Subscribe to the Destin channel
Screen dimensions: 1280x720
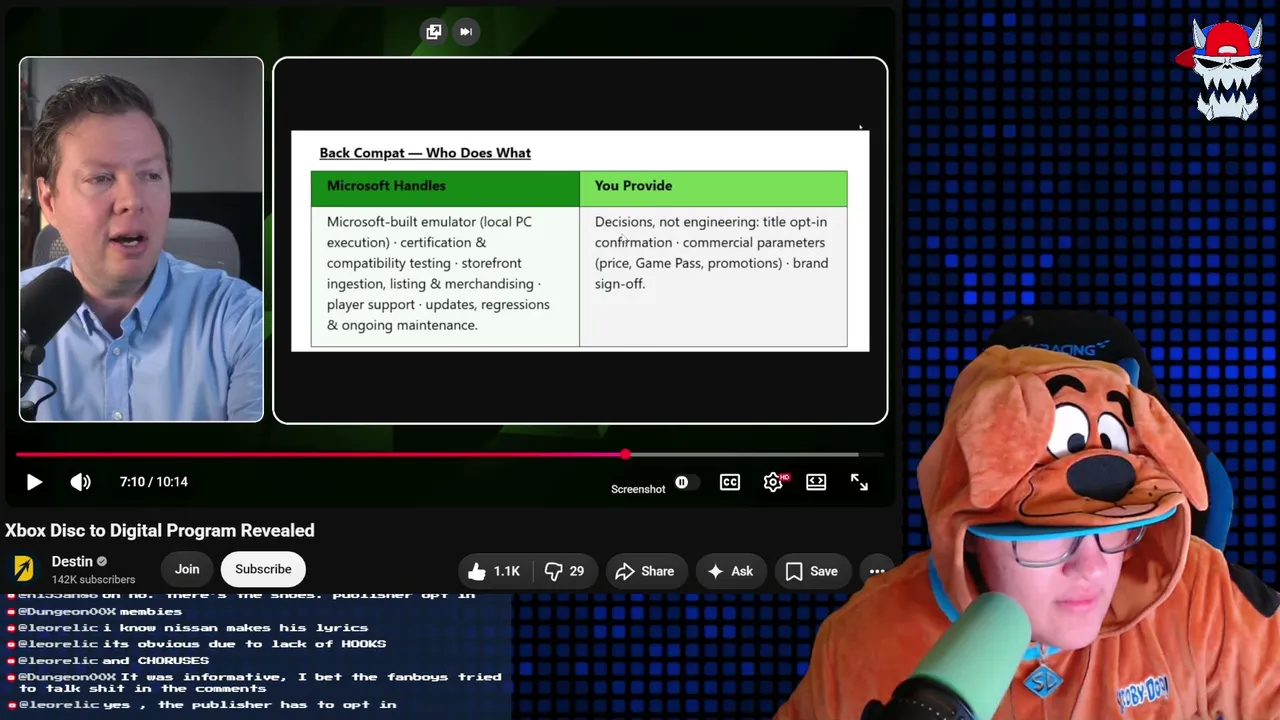[263, 569]
